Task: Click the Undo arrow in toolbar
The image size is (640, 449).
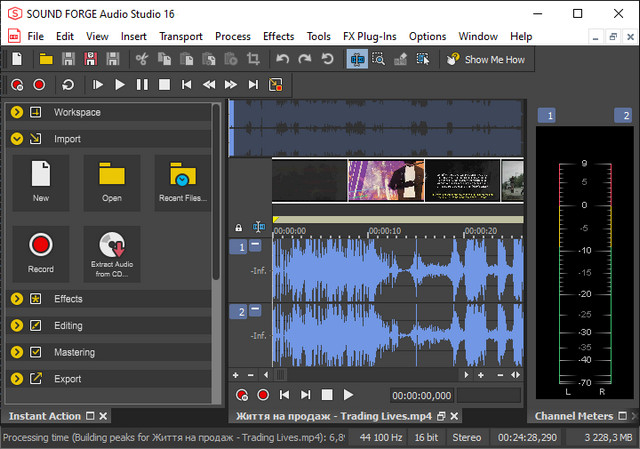Action: (283, 60)
